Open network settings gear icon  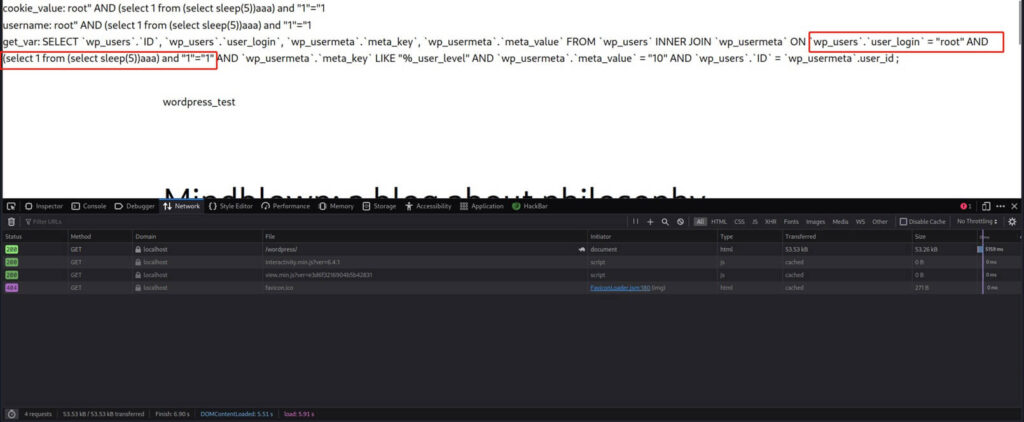(x=1012, y=222)
